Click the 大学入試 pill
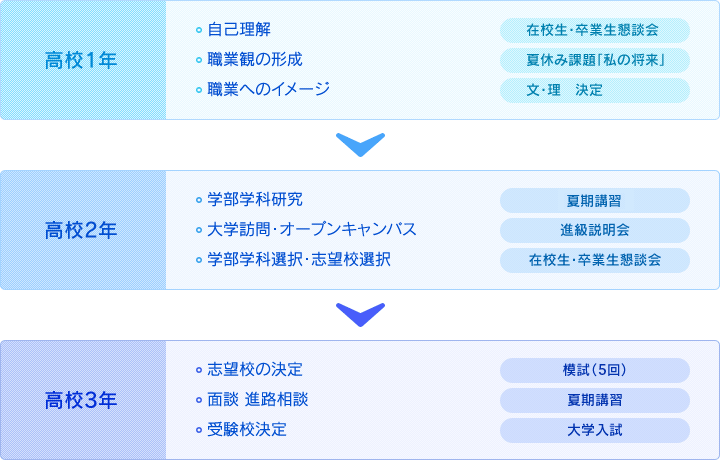The image size is (720, 460). (x=595, y=430)
